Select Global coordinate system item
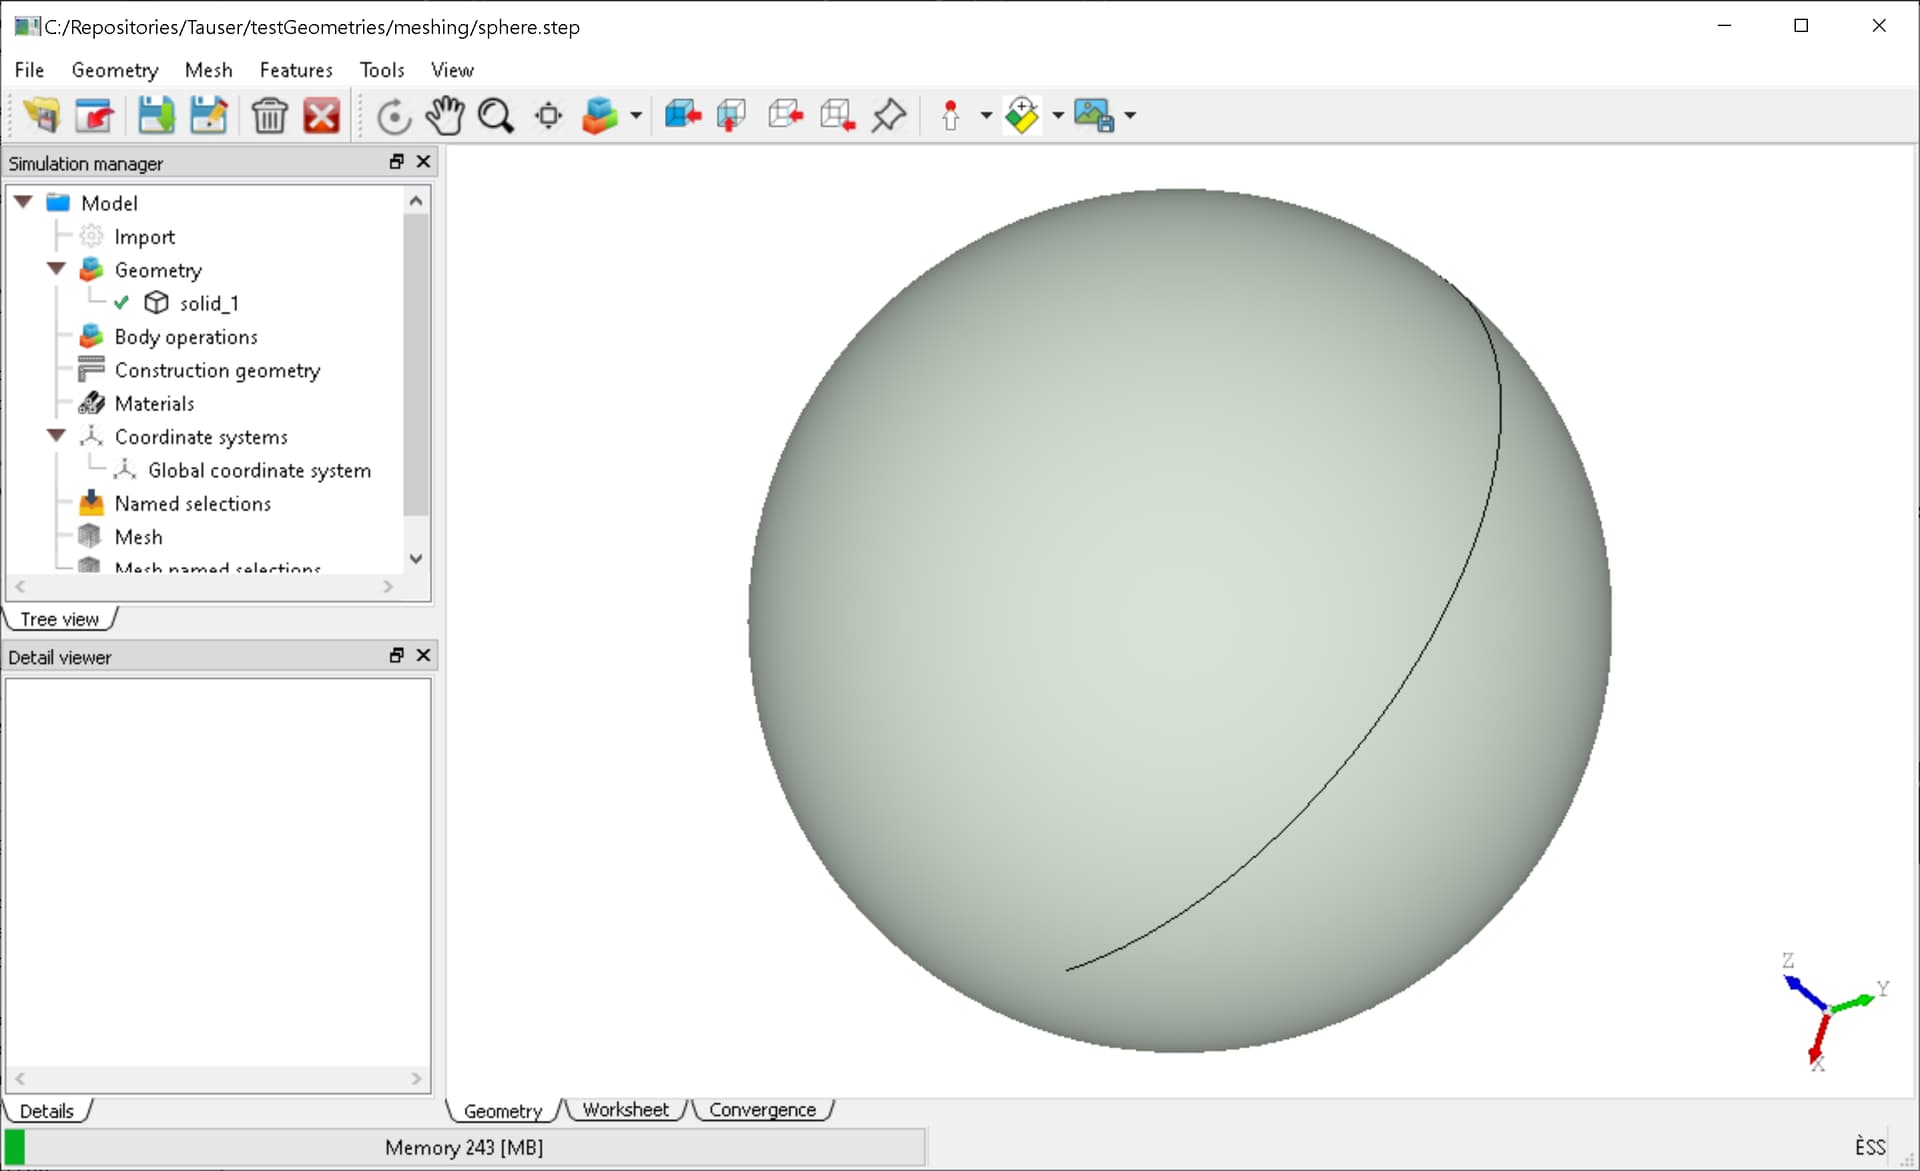This screenshot has height=1171, width=1920. click(x=260, y=470)
